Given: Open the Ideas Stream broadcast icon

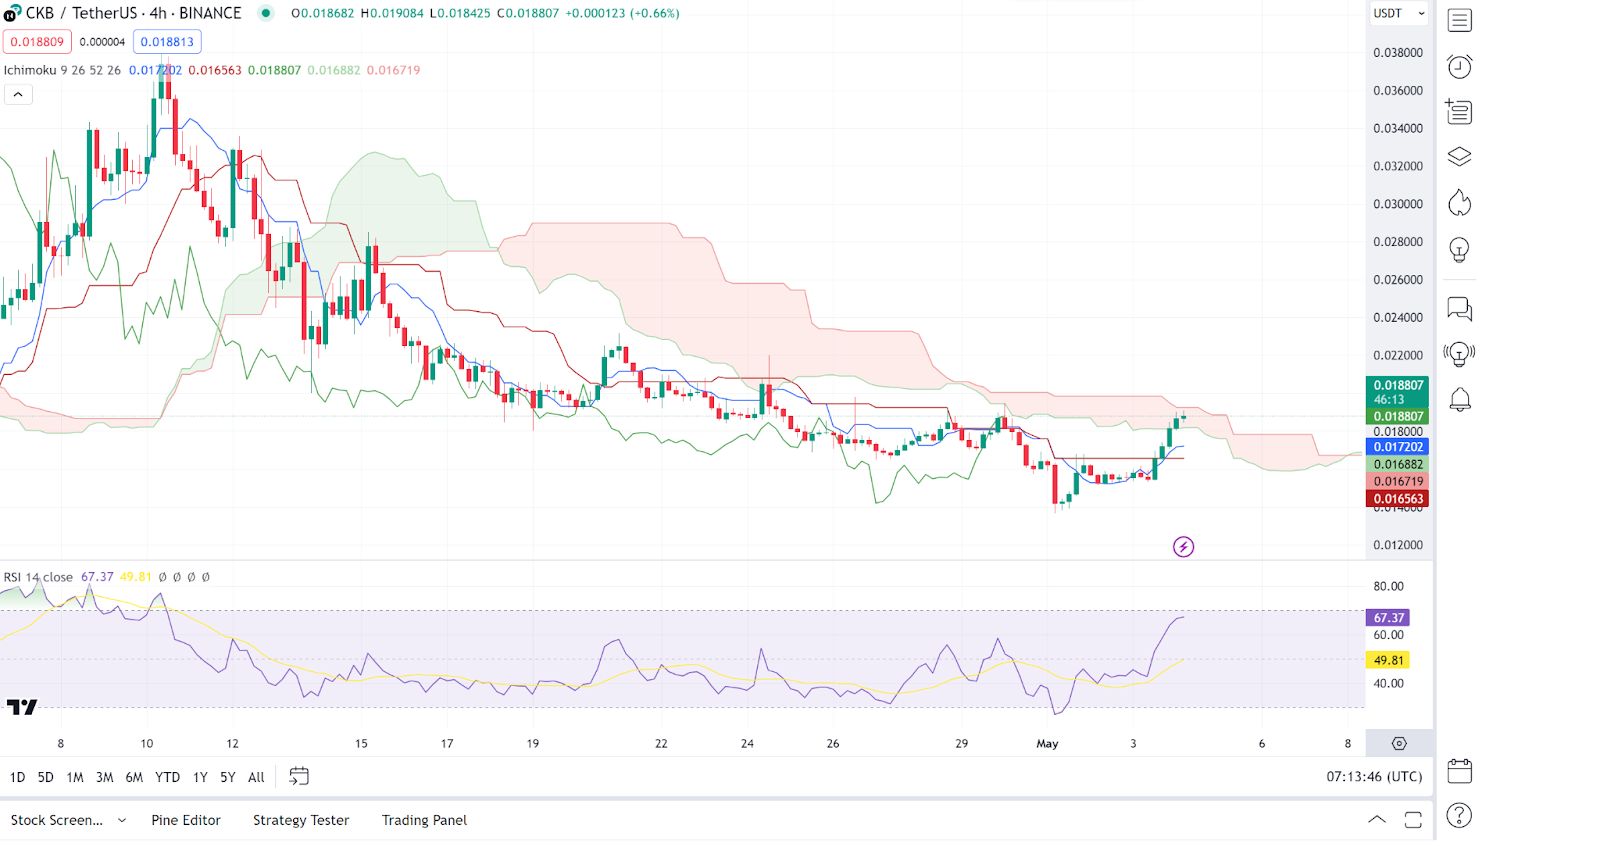Looking at the screenshot, I should (x=1460, y=354).
